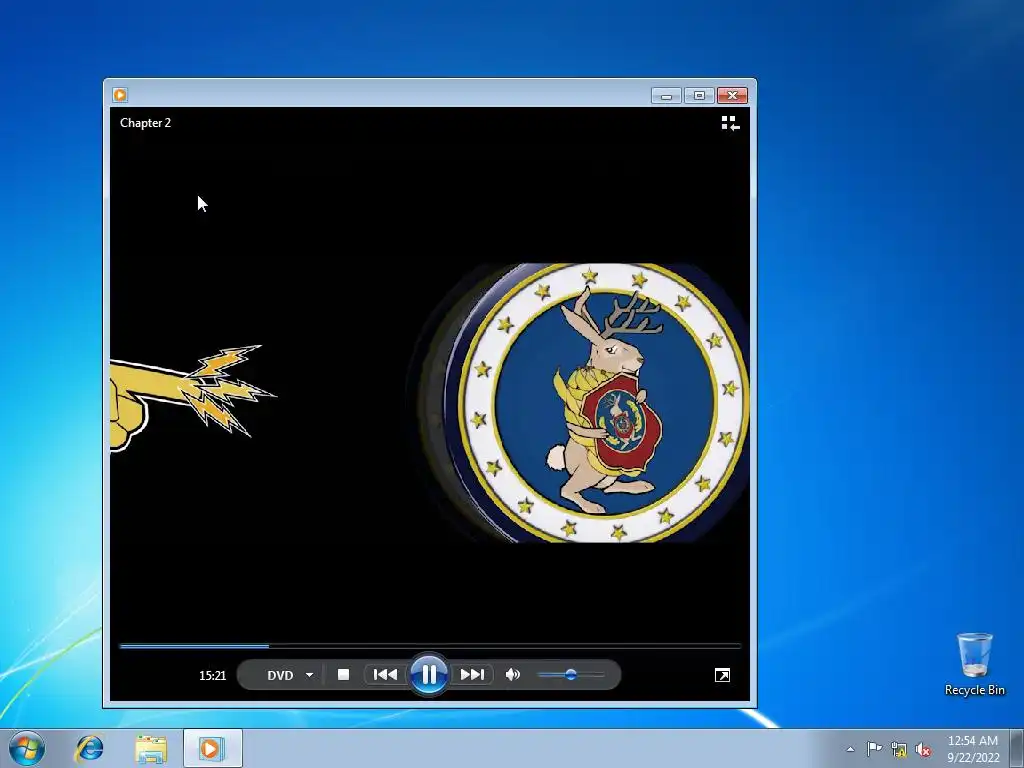Viewport: 1024px width, 768px height.
Task: Stop the DVD playback
Action: pyautogui.click(x=344, y=675)
